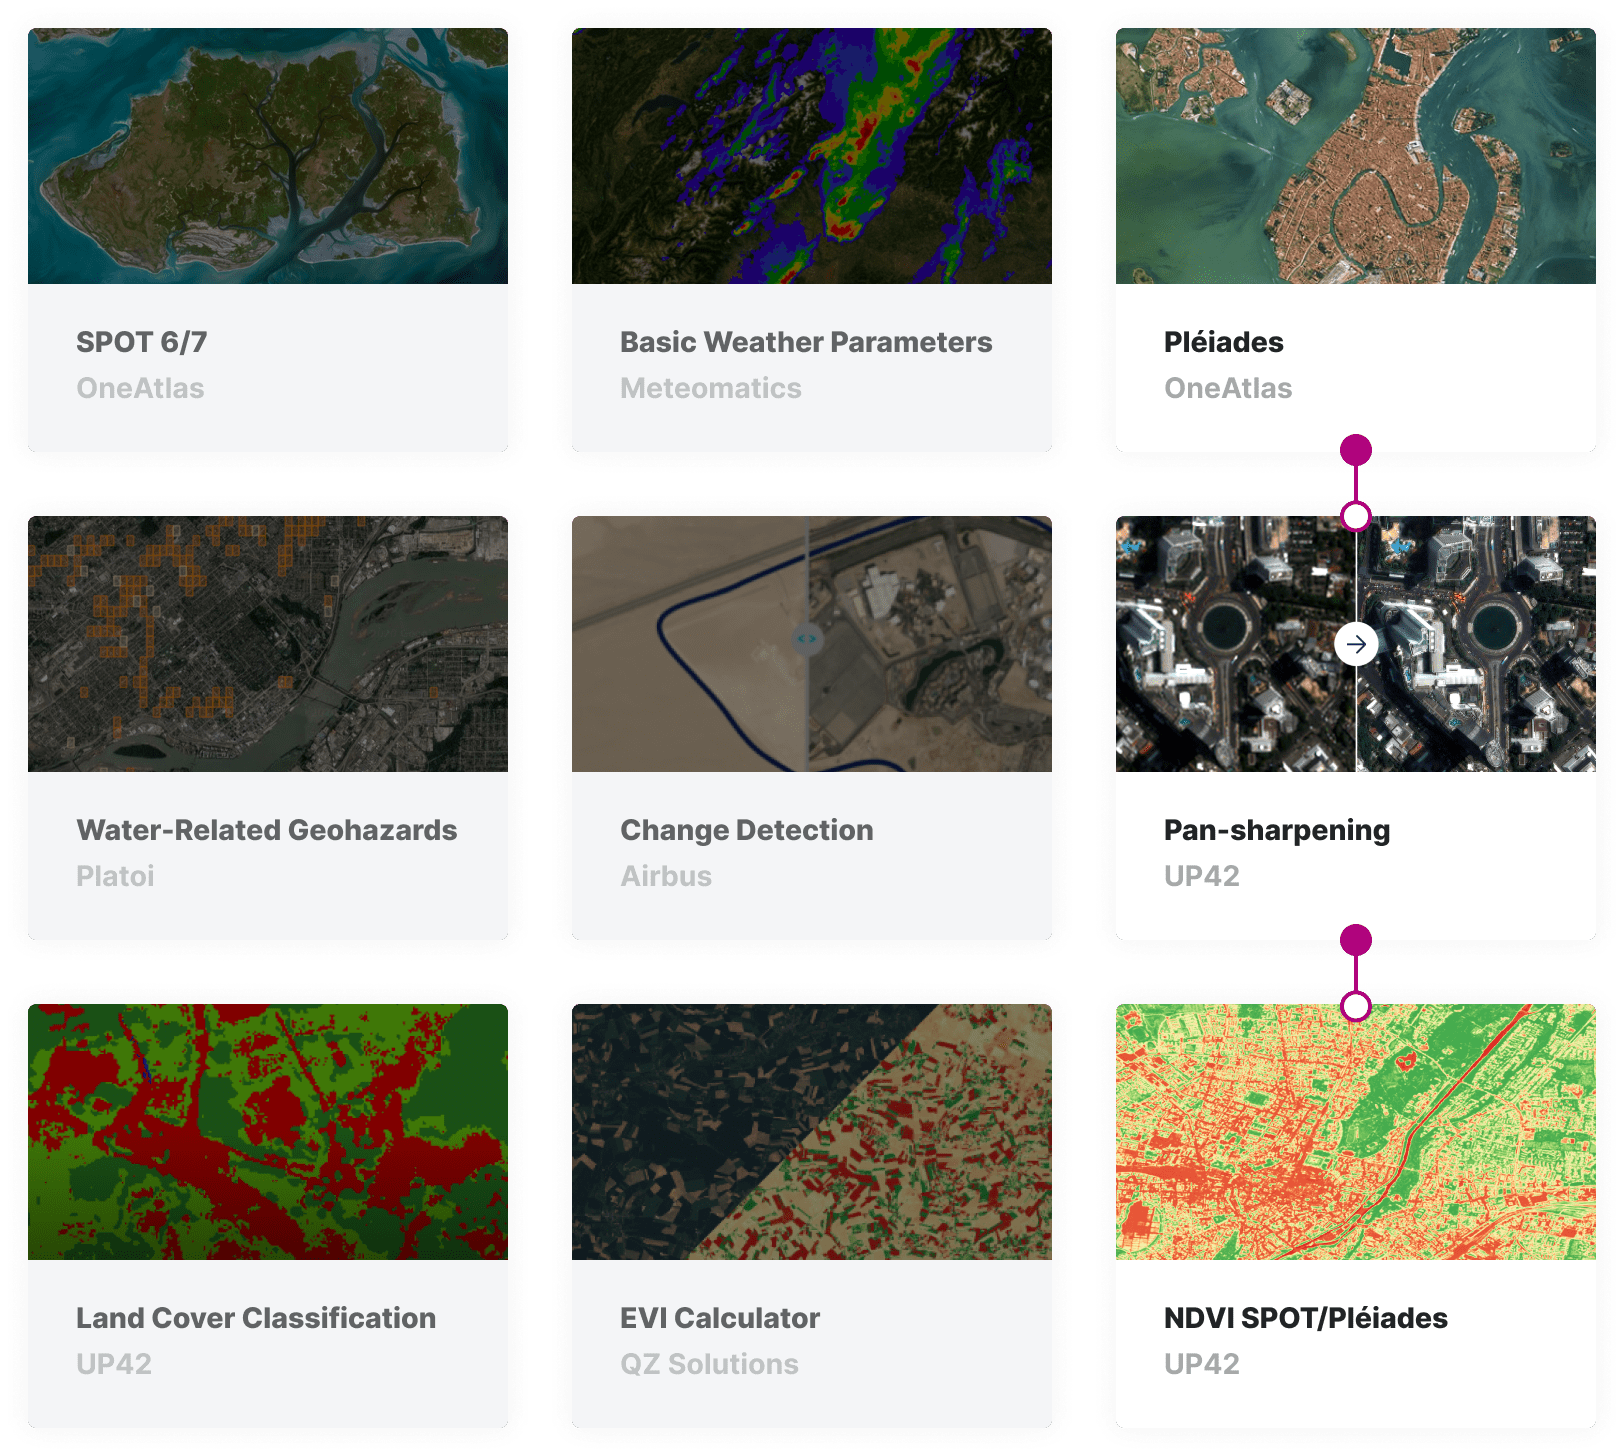This screenshot has height=1456, width=1624.
Task: Click OneAtlas under SPOT 6/7
Action: click(x=140, y=388)
